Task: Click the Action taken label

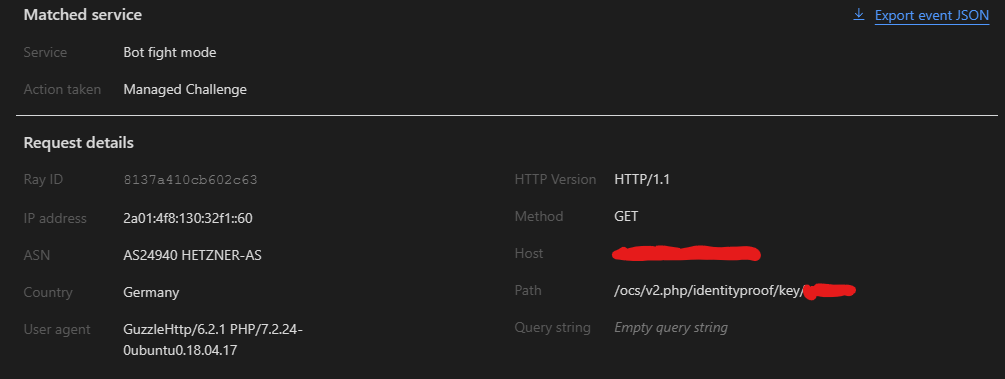Action: point(62,90)
